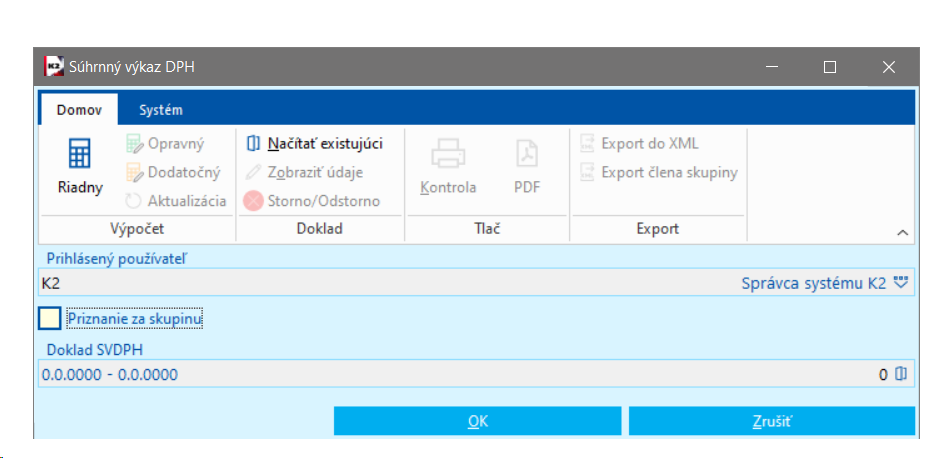Click the Aktualizácia refresh item

point(175,201)
